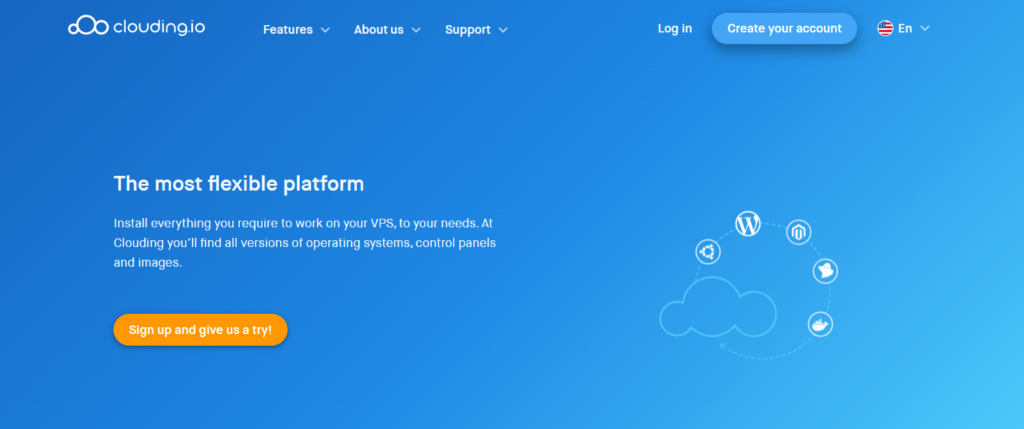Image resolution: width=1024 pixels, height=429 pixels.
Task: Click the WordPress icon above the cloud
Action: pos(748,224)
